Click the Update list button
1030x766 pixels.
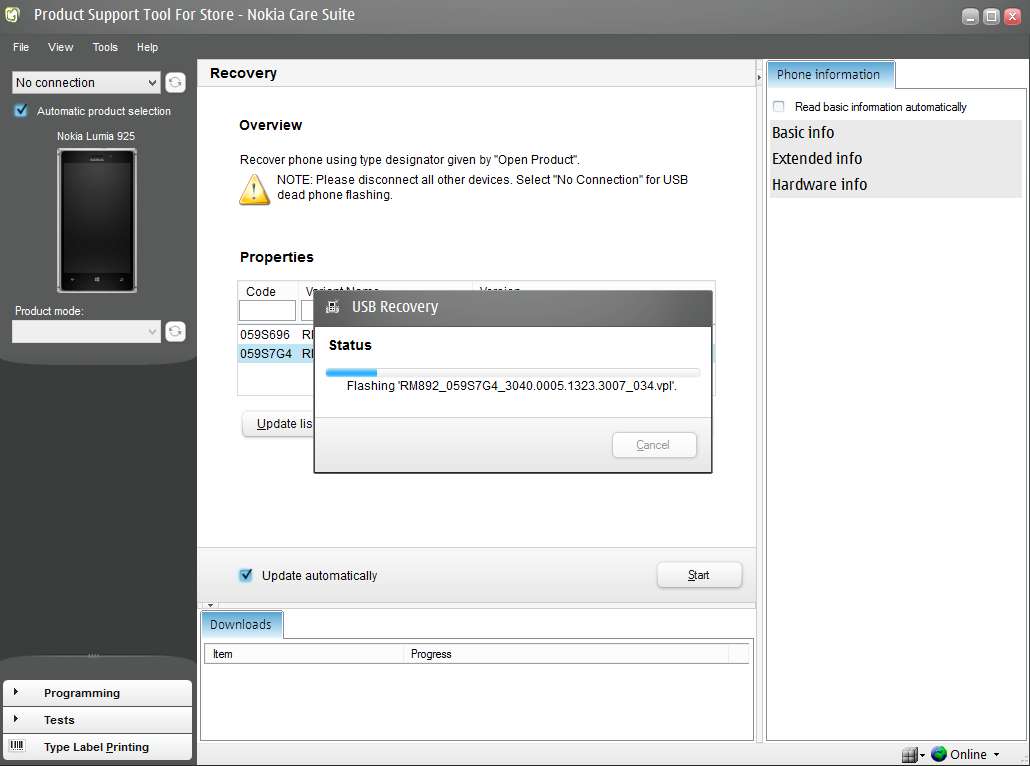click(x=279, y=424)
